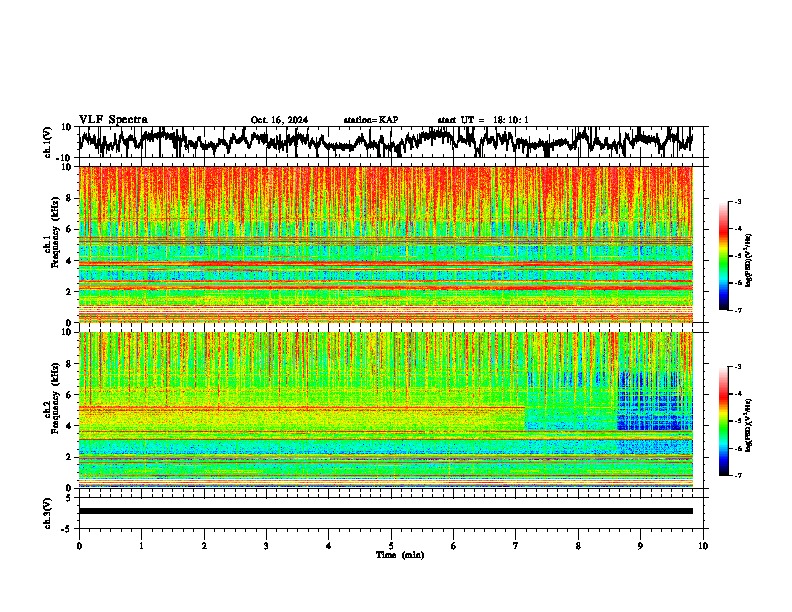Screen dimensions: 792x612
Task: Click the "5" tick on ch.3(V) axis
Action: [69, 497]
